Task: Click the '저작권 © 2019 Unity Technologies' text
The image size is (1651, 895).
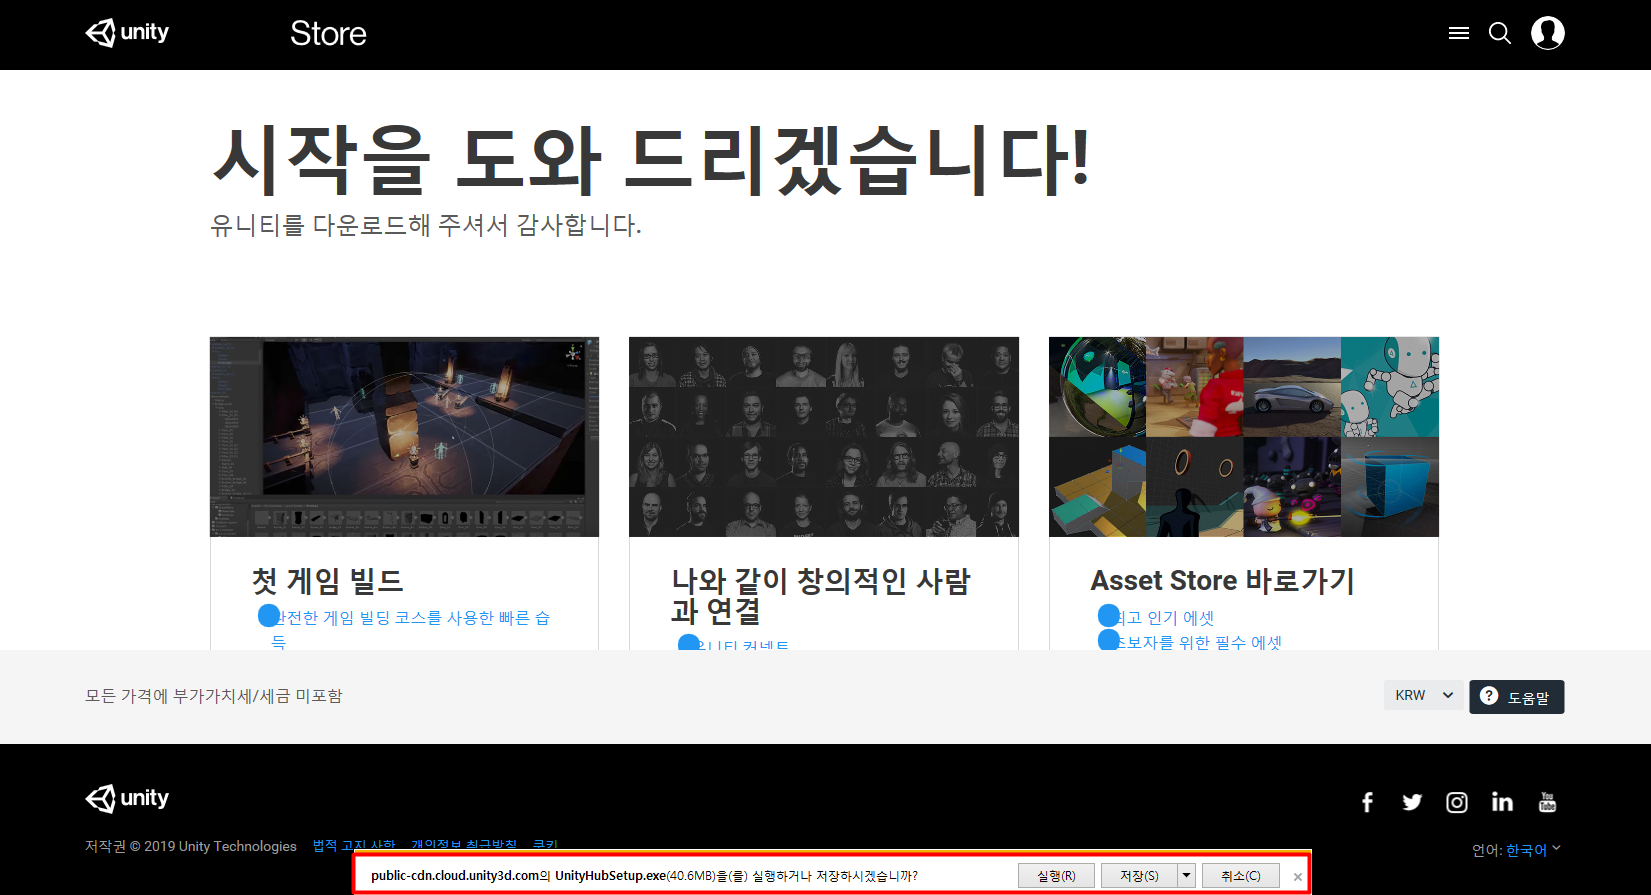Action: click(x=191, y=846)
